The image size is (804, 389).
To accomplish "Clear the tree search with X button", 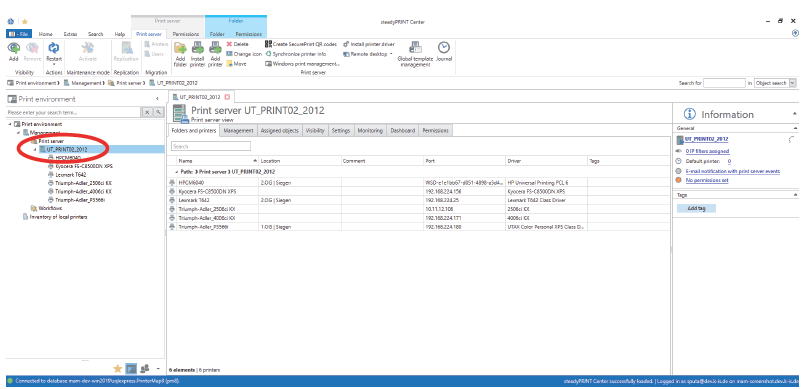I will (x=147, y=112).
